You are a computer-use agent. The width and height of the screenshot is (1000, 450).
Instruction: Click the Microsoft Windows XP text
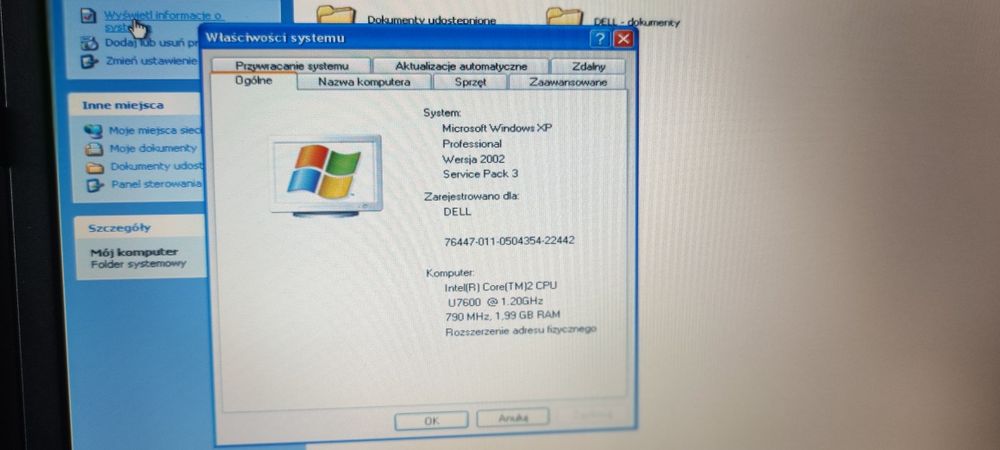point(497,128)
